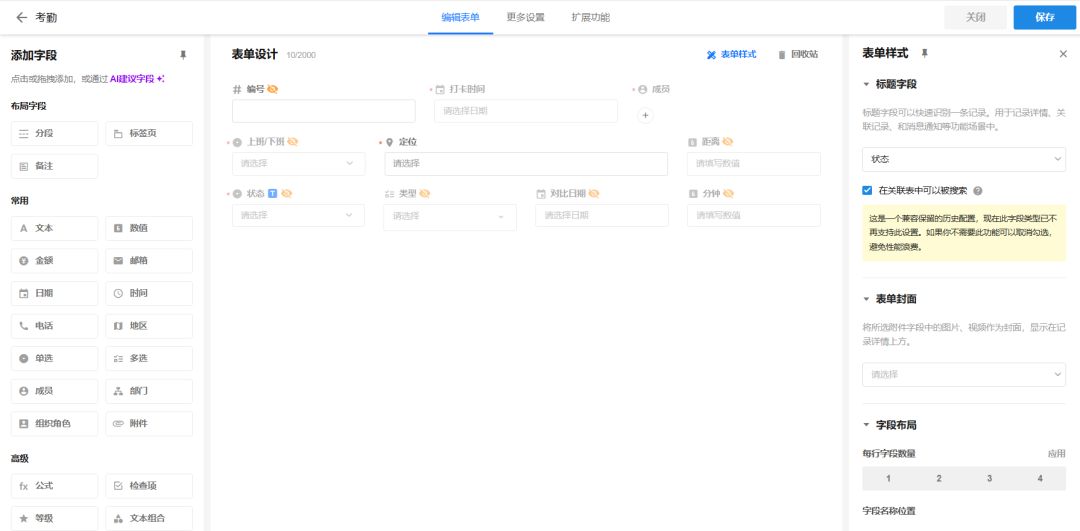The height and width of the screenshot is (531, 1080).
Task: Add a 电话 phone field
Action: coord(54,326)
